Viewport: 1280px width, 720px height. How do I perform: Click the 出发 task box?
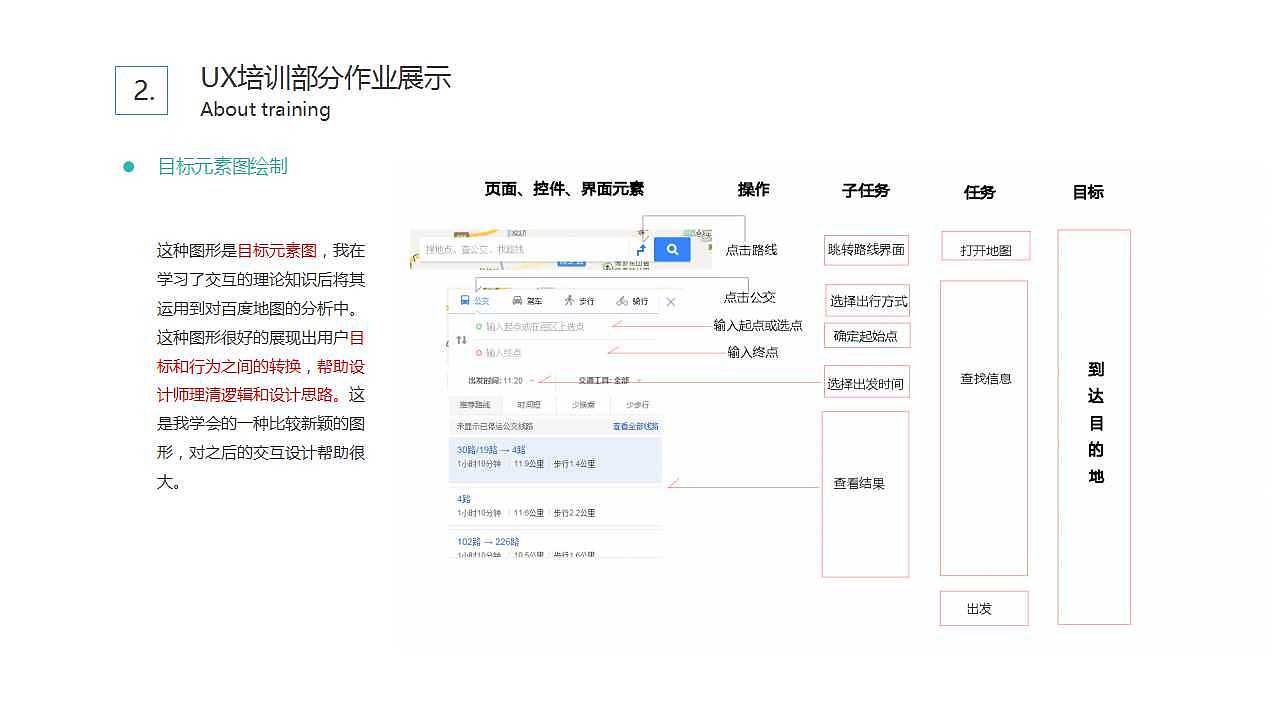tap(984, 608)
